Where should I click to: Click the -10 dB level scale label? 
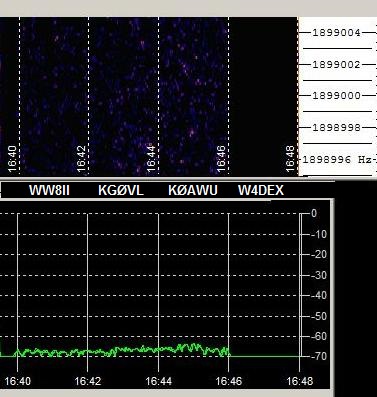pyautogui.click(x=319, y=235)
